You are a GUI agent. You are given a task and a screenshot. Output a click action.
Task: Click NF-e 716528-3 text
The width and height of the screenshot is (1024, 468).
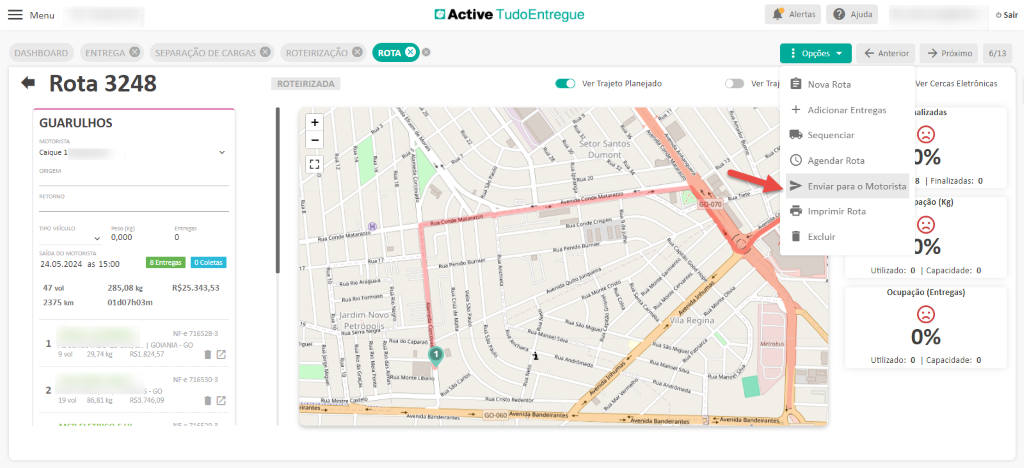(x=195, y=333)
